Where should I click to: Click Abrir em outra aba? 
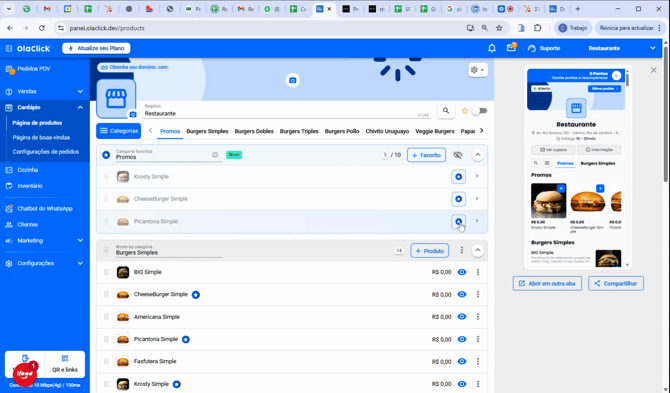tap(547, 283)
